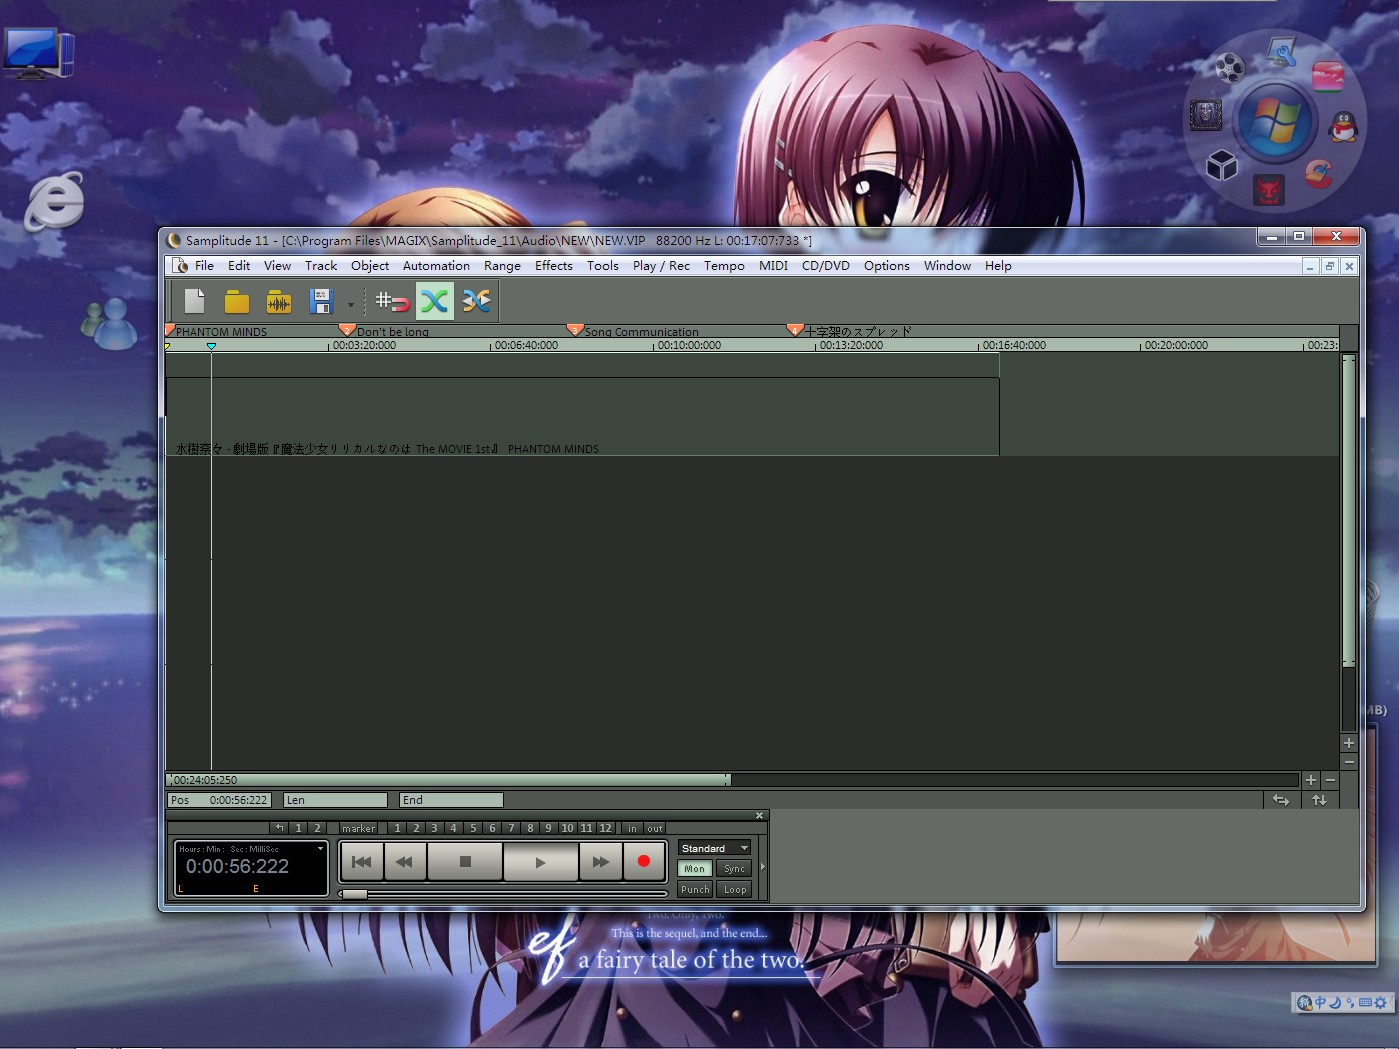
Task: Open the Automation menu
Action: (x=436, y=266)
